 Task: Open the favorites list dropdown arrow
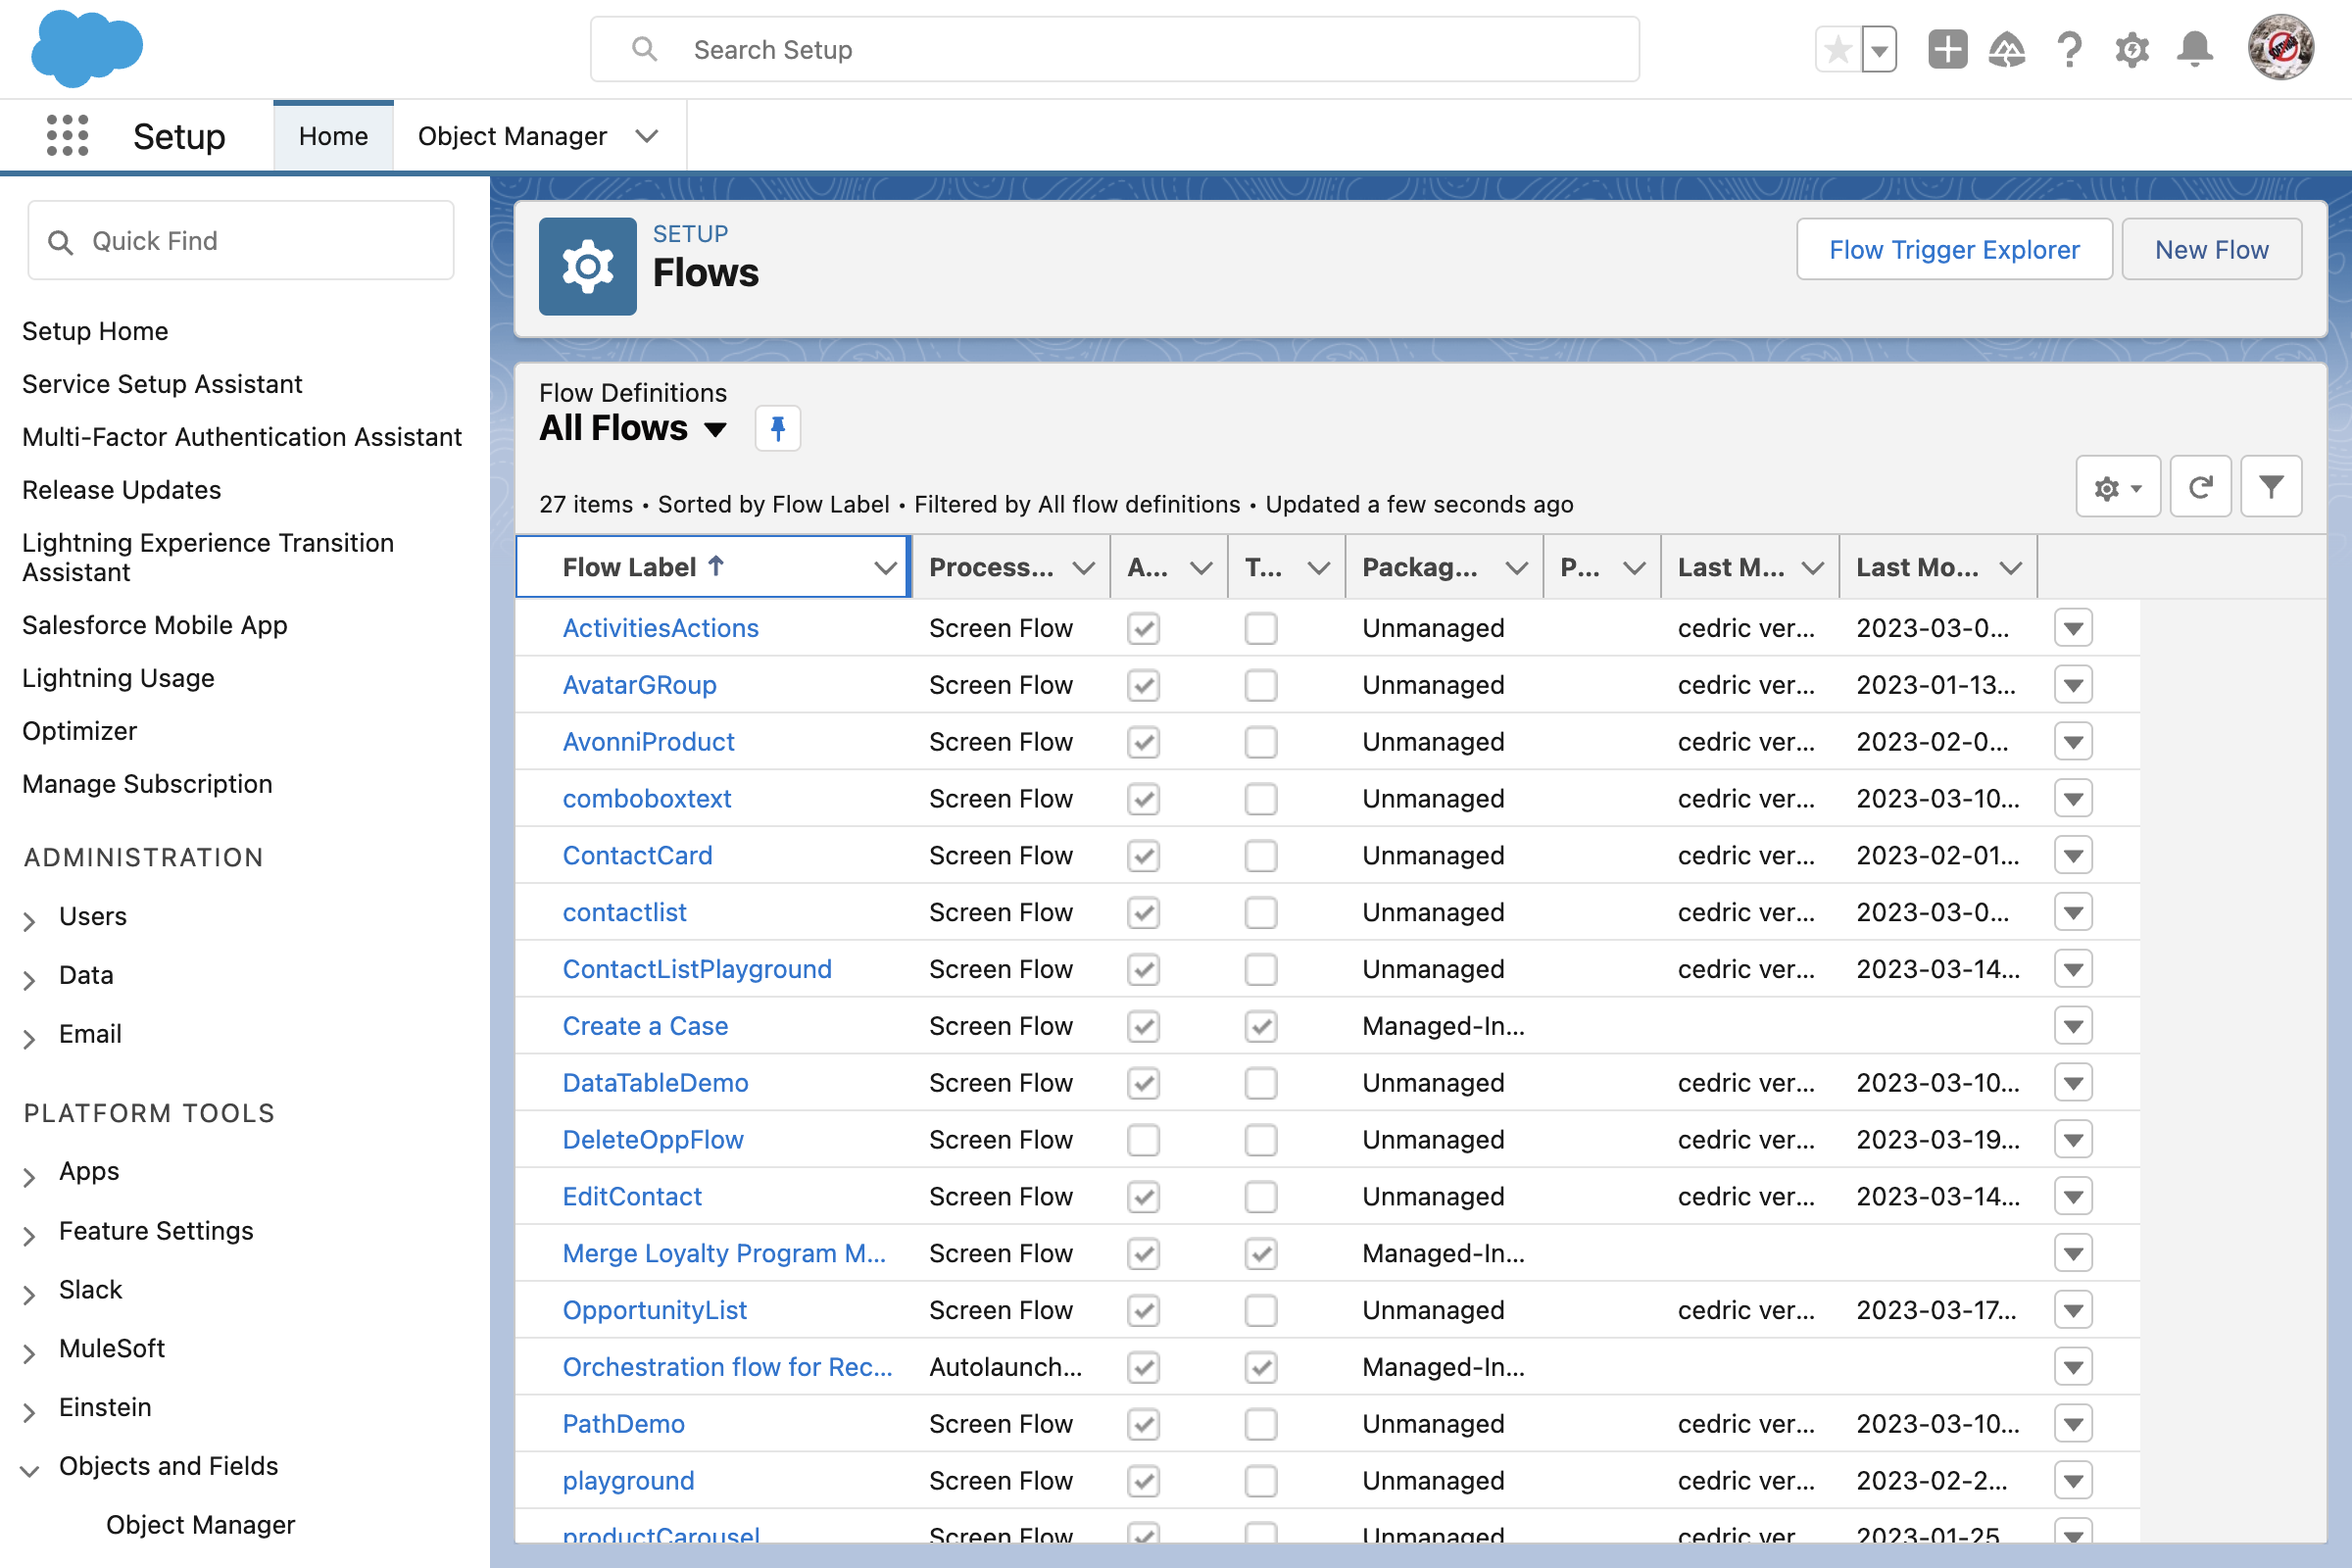click(x=1879, y=49)
